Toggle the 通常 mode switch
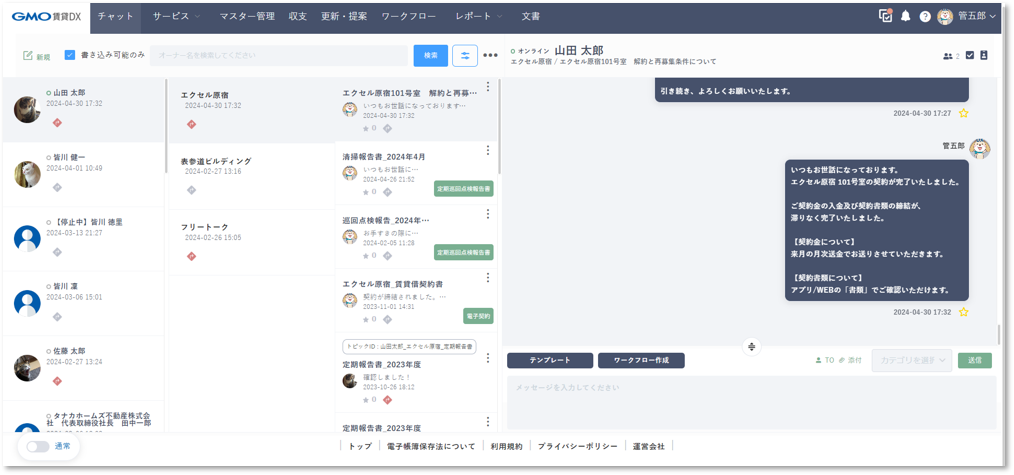The height and width of the screenshot is (475, 1014). pos(38,446)
